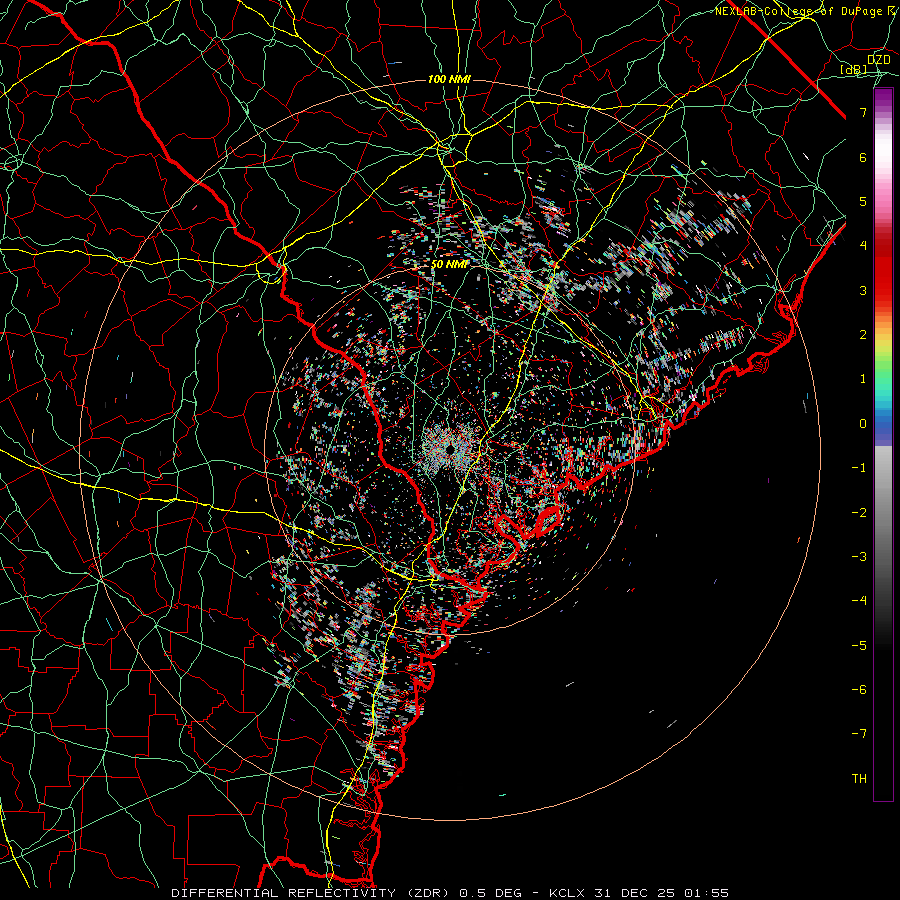
Task: Click the -6 value on the dB scale
Action: [859, 690]
